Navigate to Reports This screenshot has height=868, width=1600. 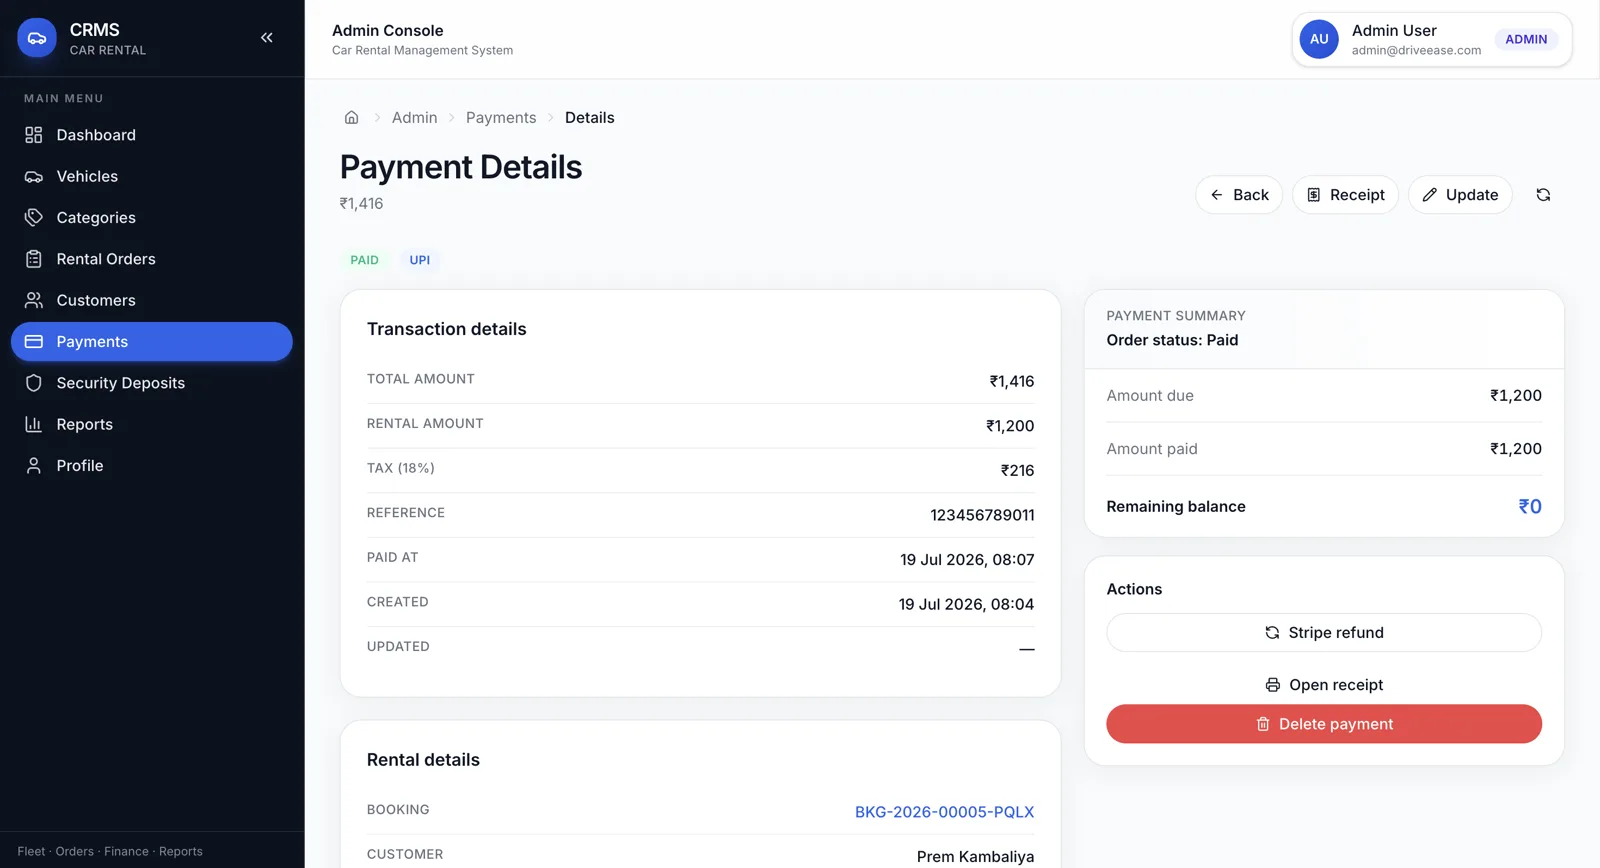(x=152, y=424)
